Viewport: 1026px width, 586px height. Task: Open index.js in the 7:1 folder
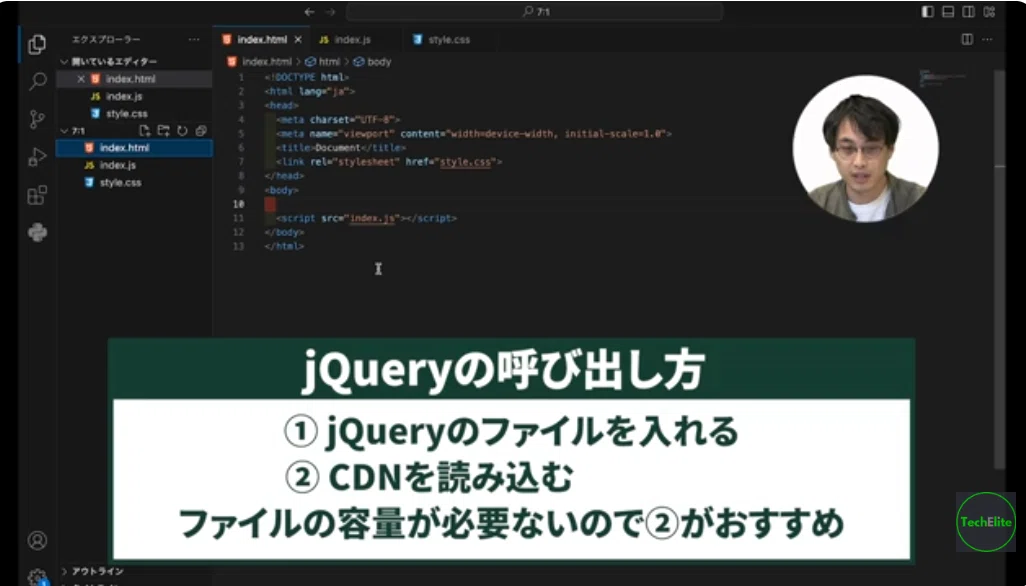pos(134,165)
